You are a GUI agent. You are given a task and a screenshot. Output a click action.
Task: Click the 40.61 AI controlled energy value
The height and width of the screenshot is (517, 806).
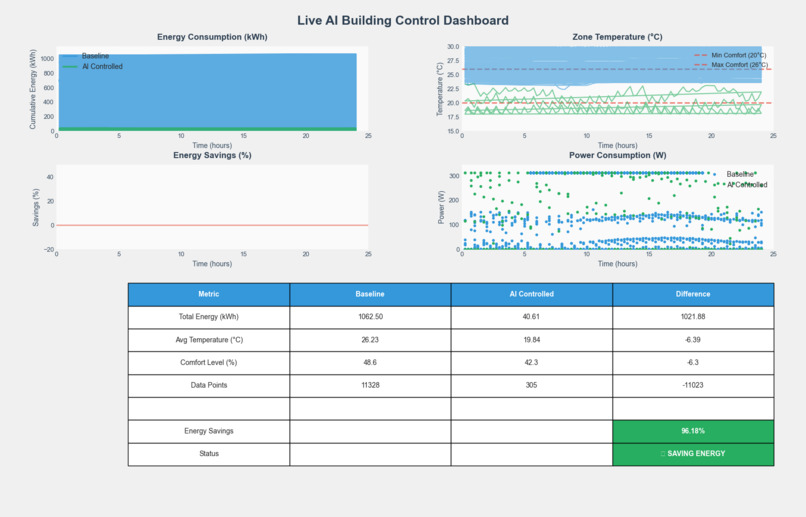[x=532, y=317]
